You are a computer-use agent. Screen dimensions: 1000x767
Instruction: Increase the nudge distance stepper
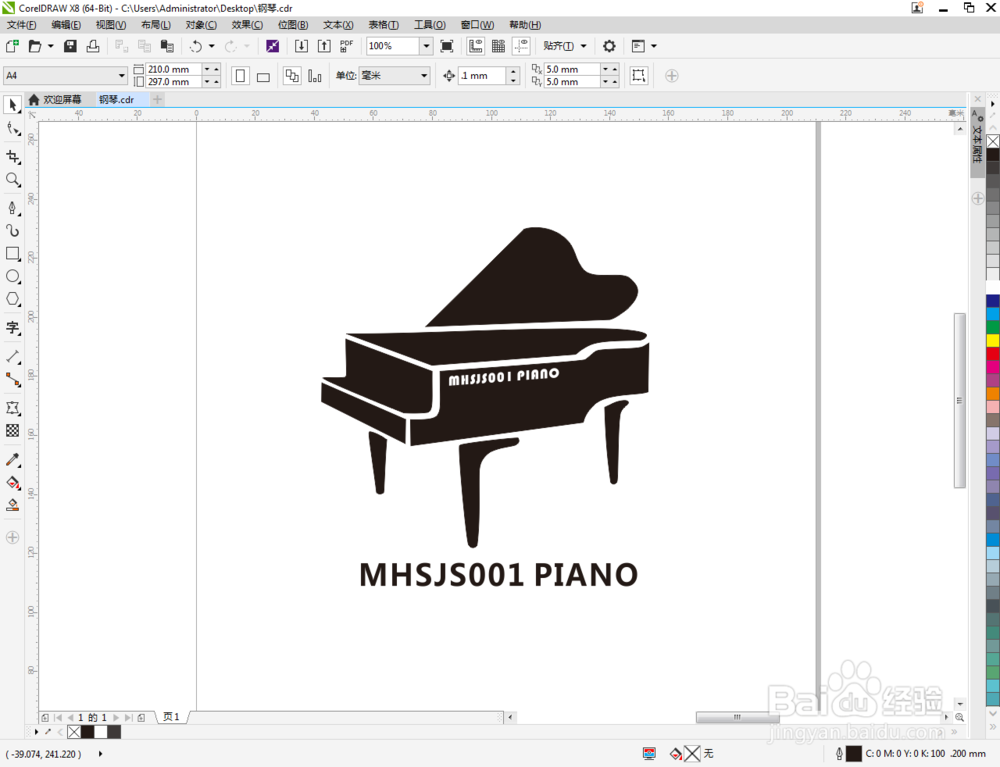513,71
